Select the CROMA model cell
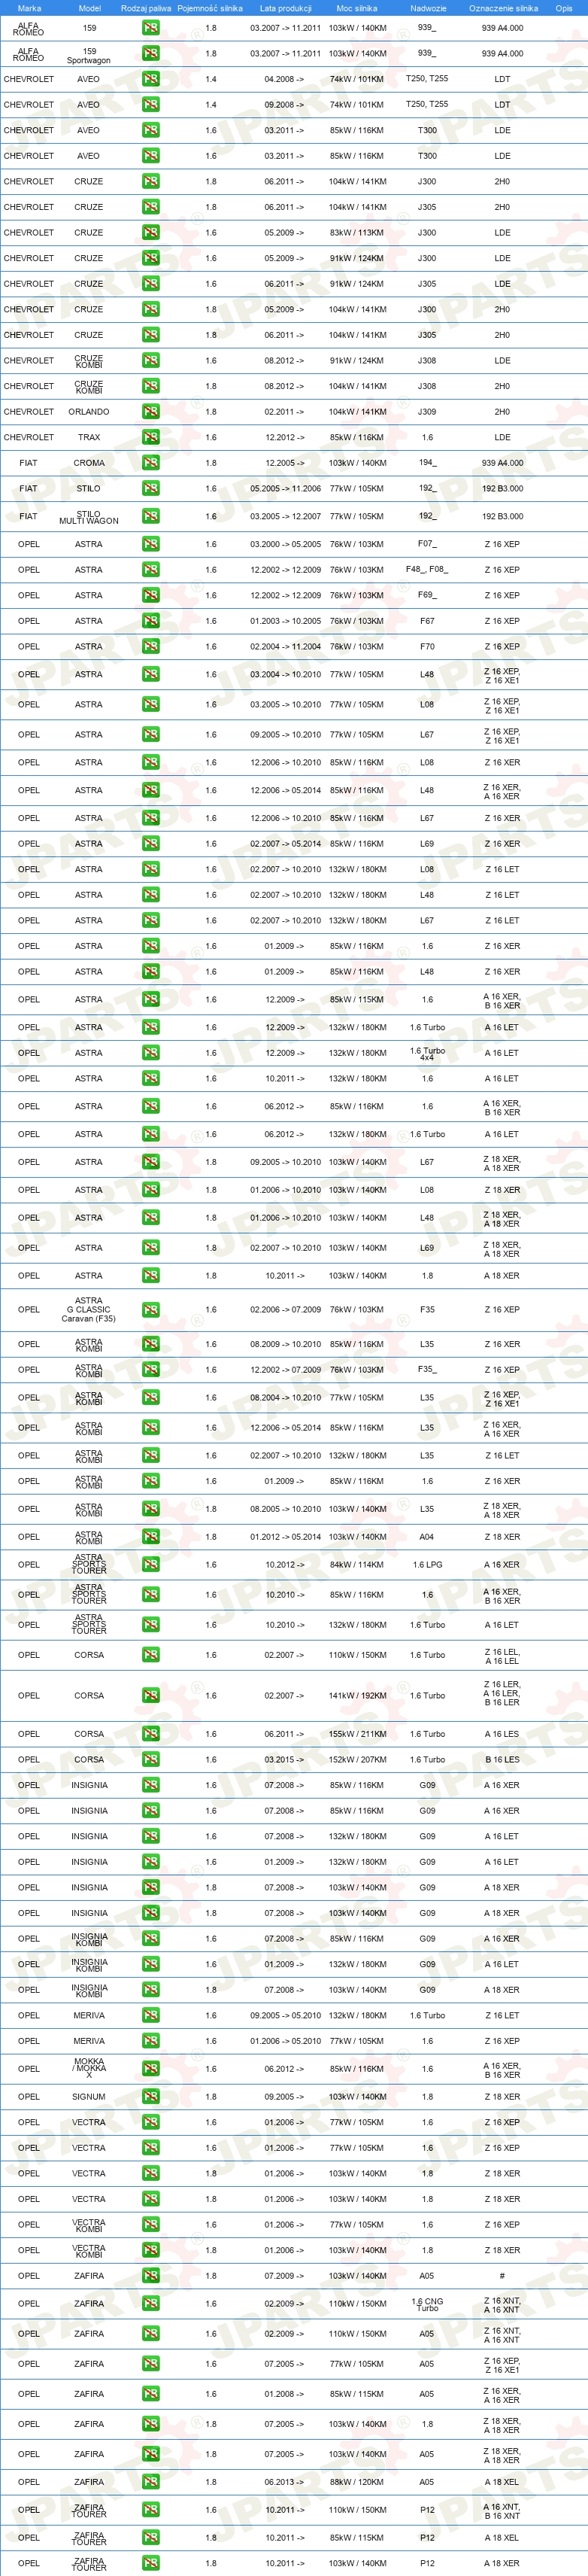Viewport: 588px width, 2576px height. pos(89,463)
